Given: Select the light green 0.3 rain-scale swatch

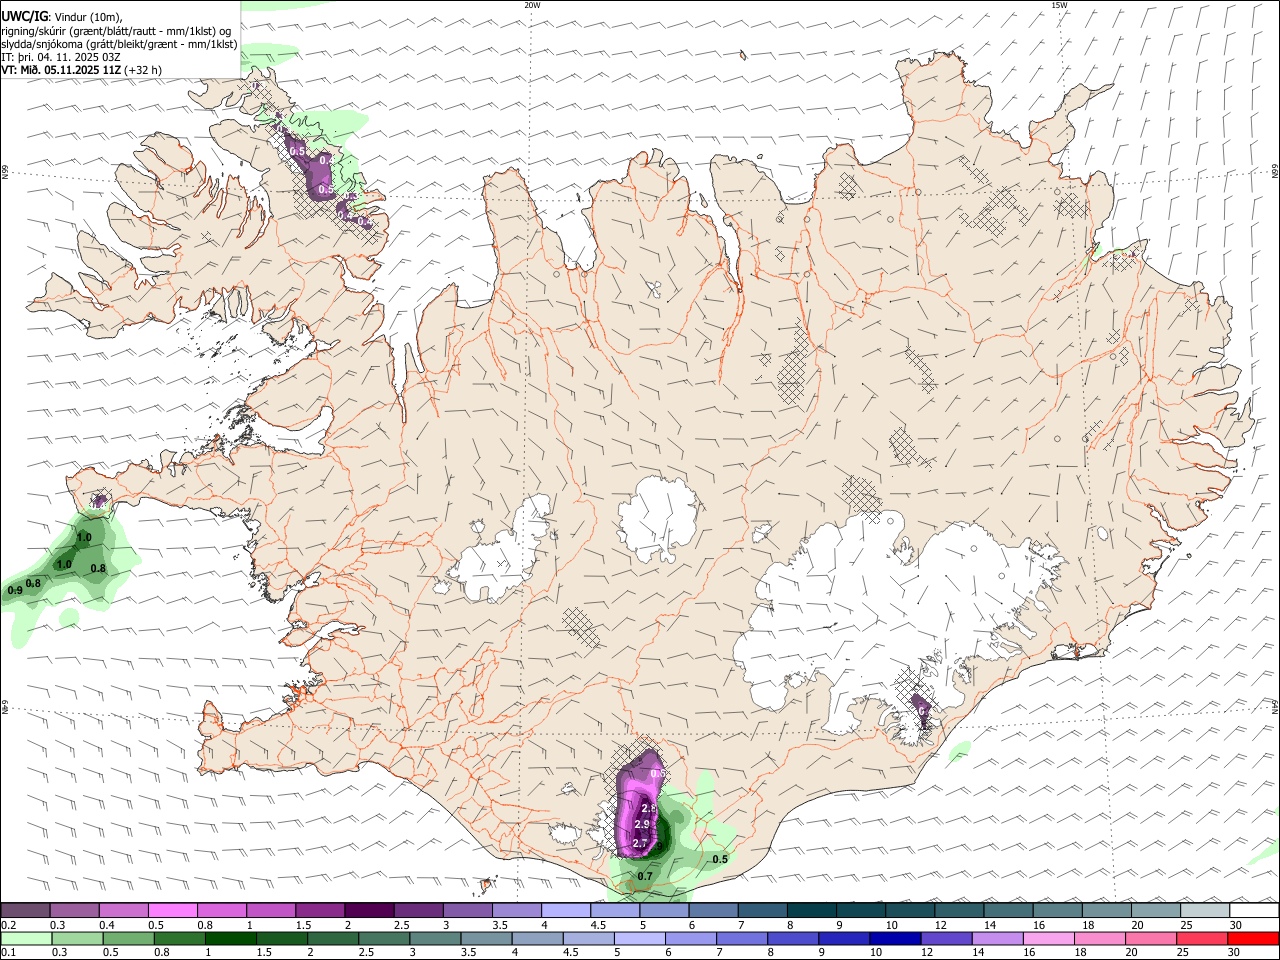Looking at the screenshot, I should [x=77, y=938].
